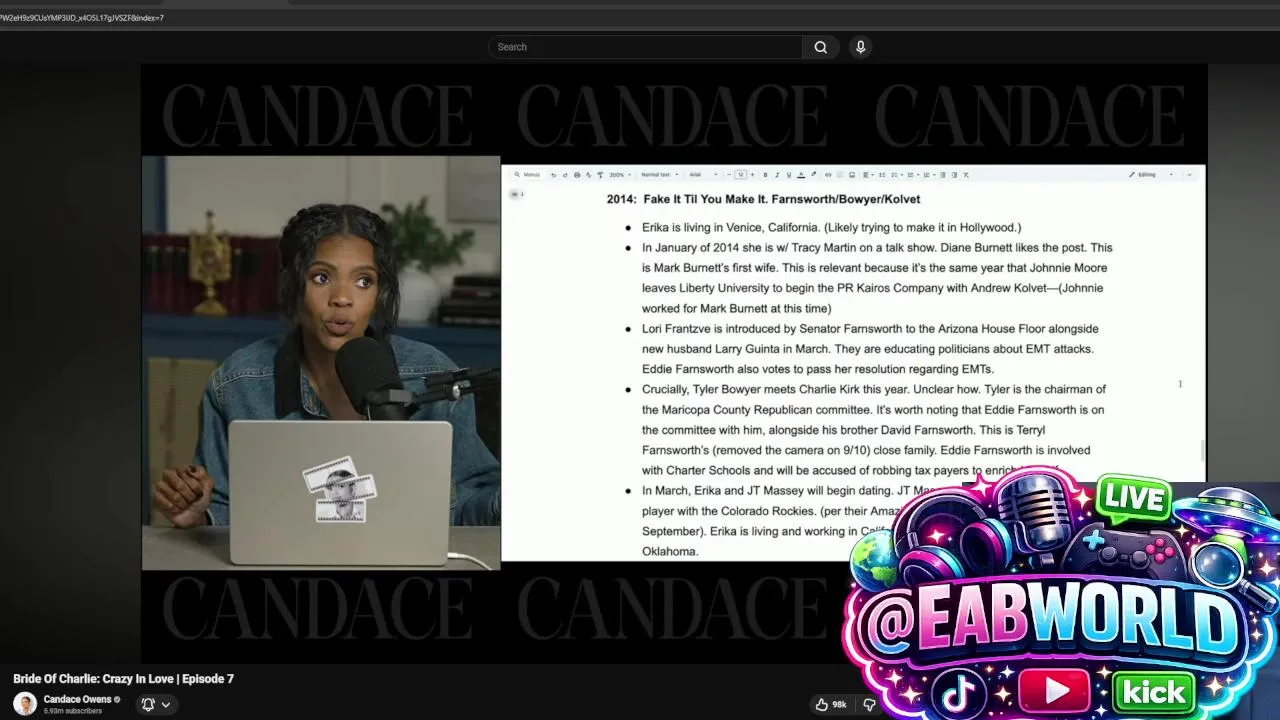Collapse the Docs toolbar with chevron
Image resolution: width=1280 pixels, height=720 pixels.
pos(1189,175)
